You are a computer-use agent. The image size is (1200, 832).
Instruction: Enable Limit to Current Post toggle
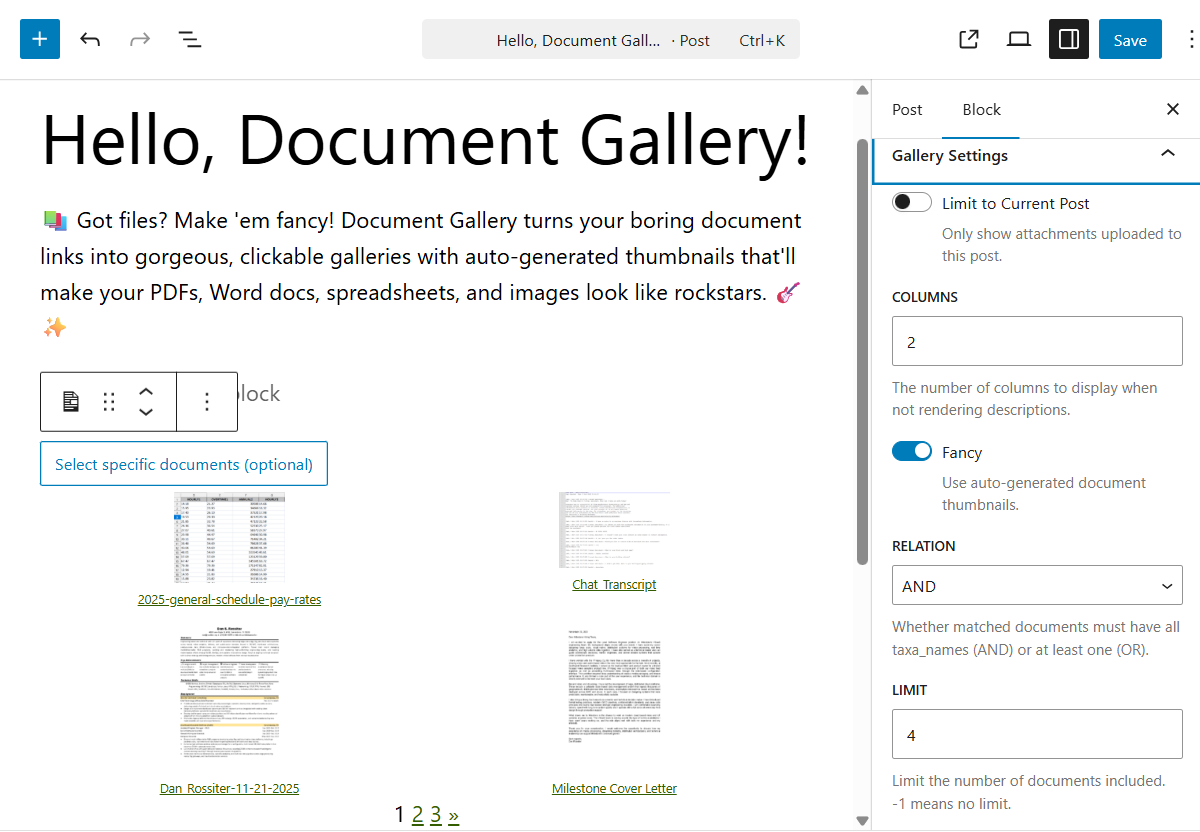[912, 203]
